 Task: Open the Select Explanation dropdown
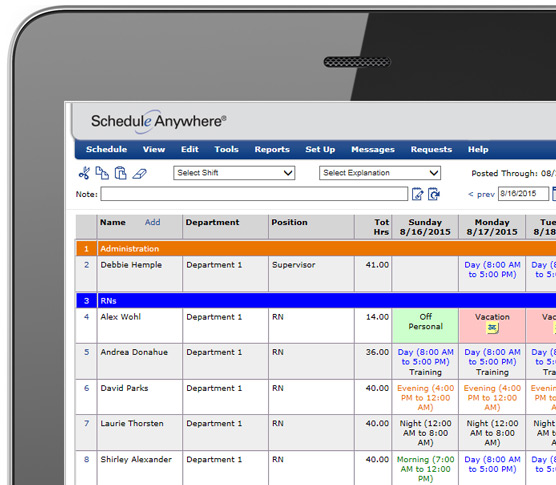380,173
